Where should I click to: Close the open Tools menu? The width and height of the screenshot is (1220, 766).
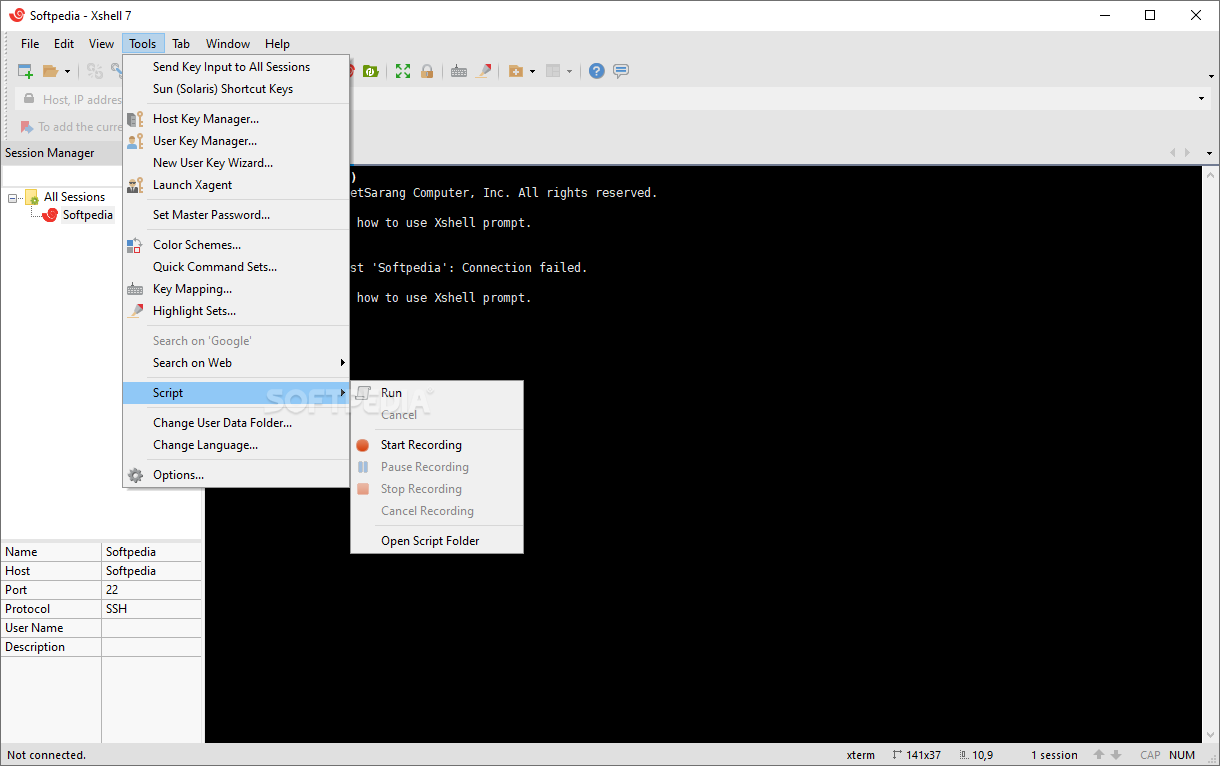(x=143, y=43)
